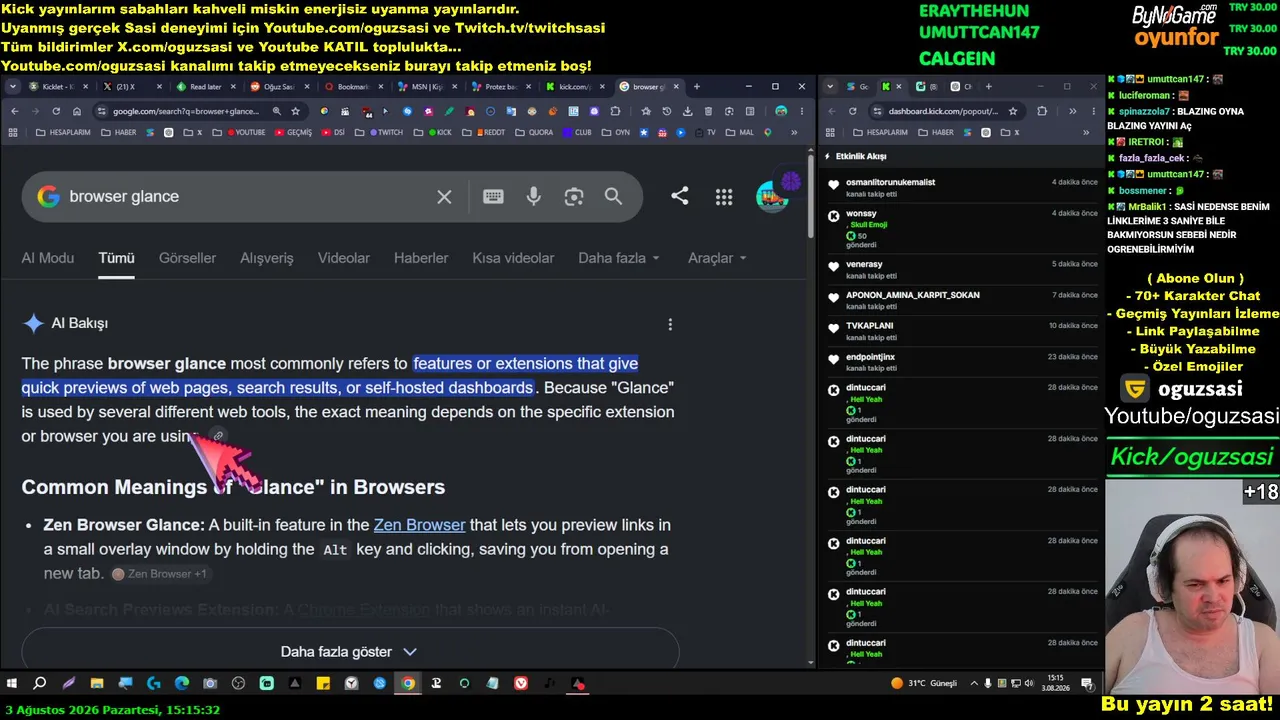Image resolution: width=1280 pixels, height=720 pixels.
Task: Open the Windows notification center
Action: (x=1087, y=684)
